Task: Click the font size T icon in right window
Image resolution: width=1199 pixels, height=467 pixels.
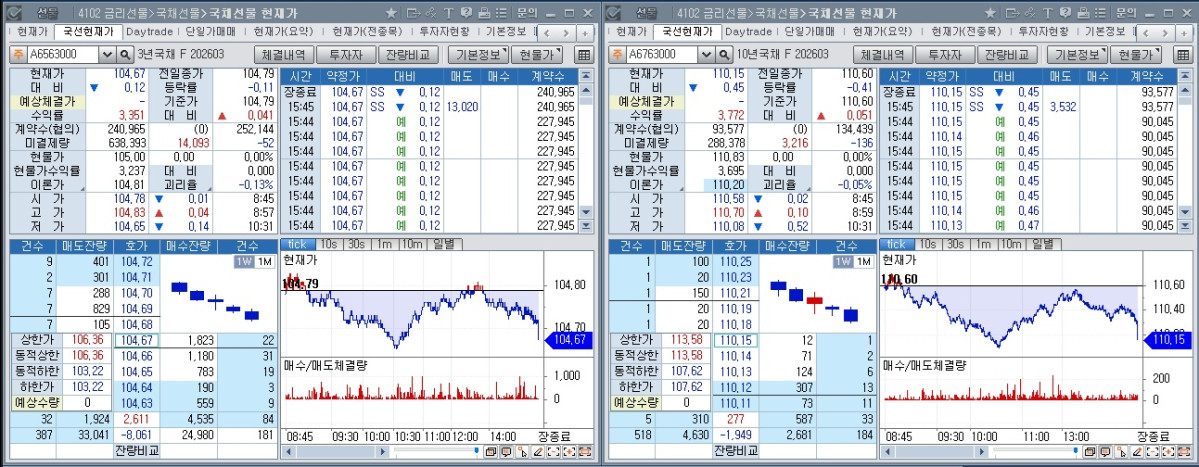Action: pyautogui.click(x=1049, y=13)
